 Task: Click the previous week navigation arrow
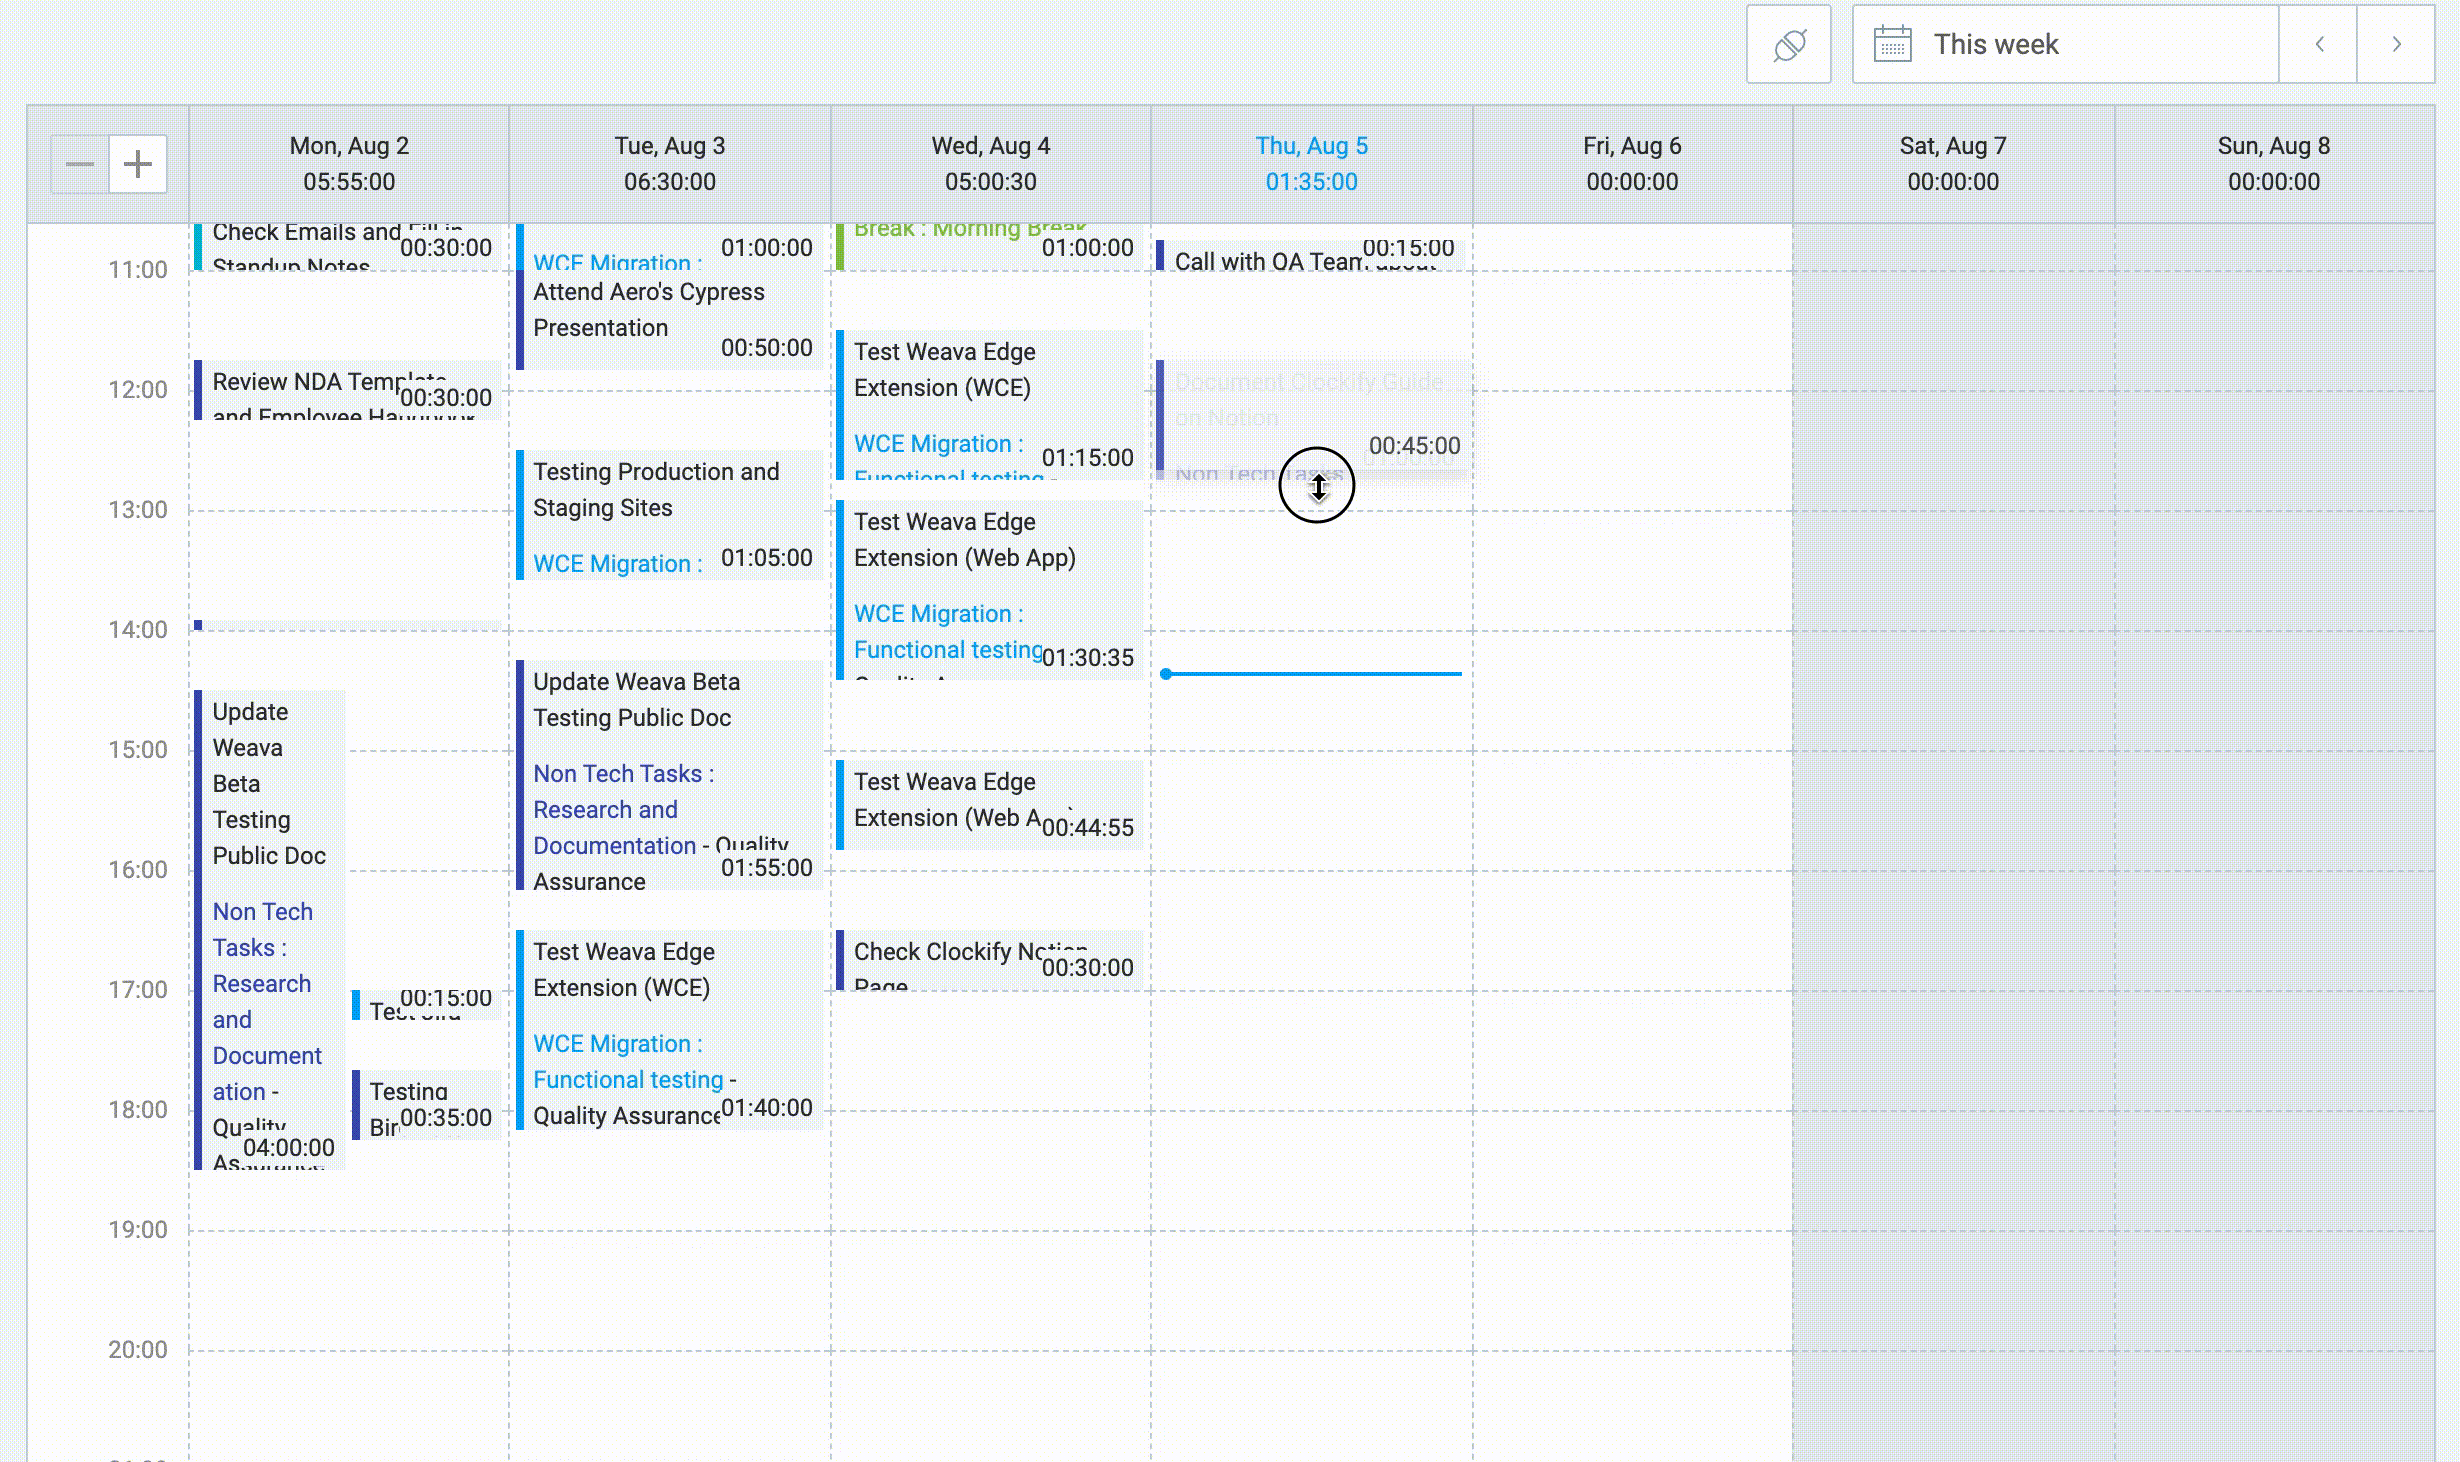[x=2317, y=44]
